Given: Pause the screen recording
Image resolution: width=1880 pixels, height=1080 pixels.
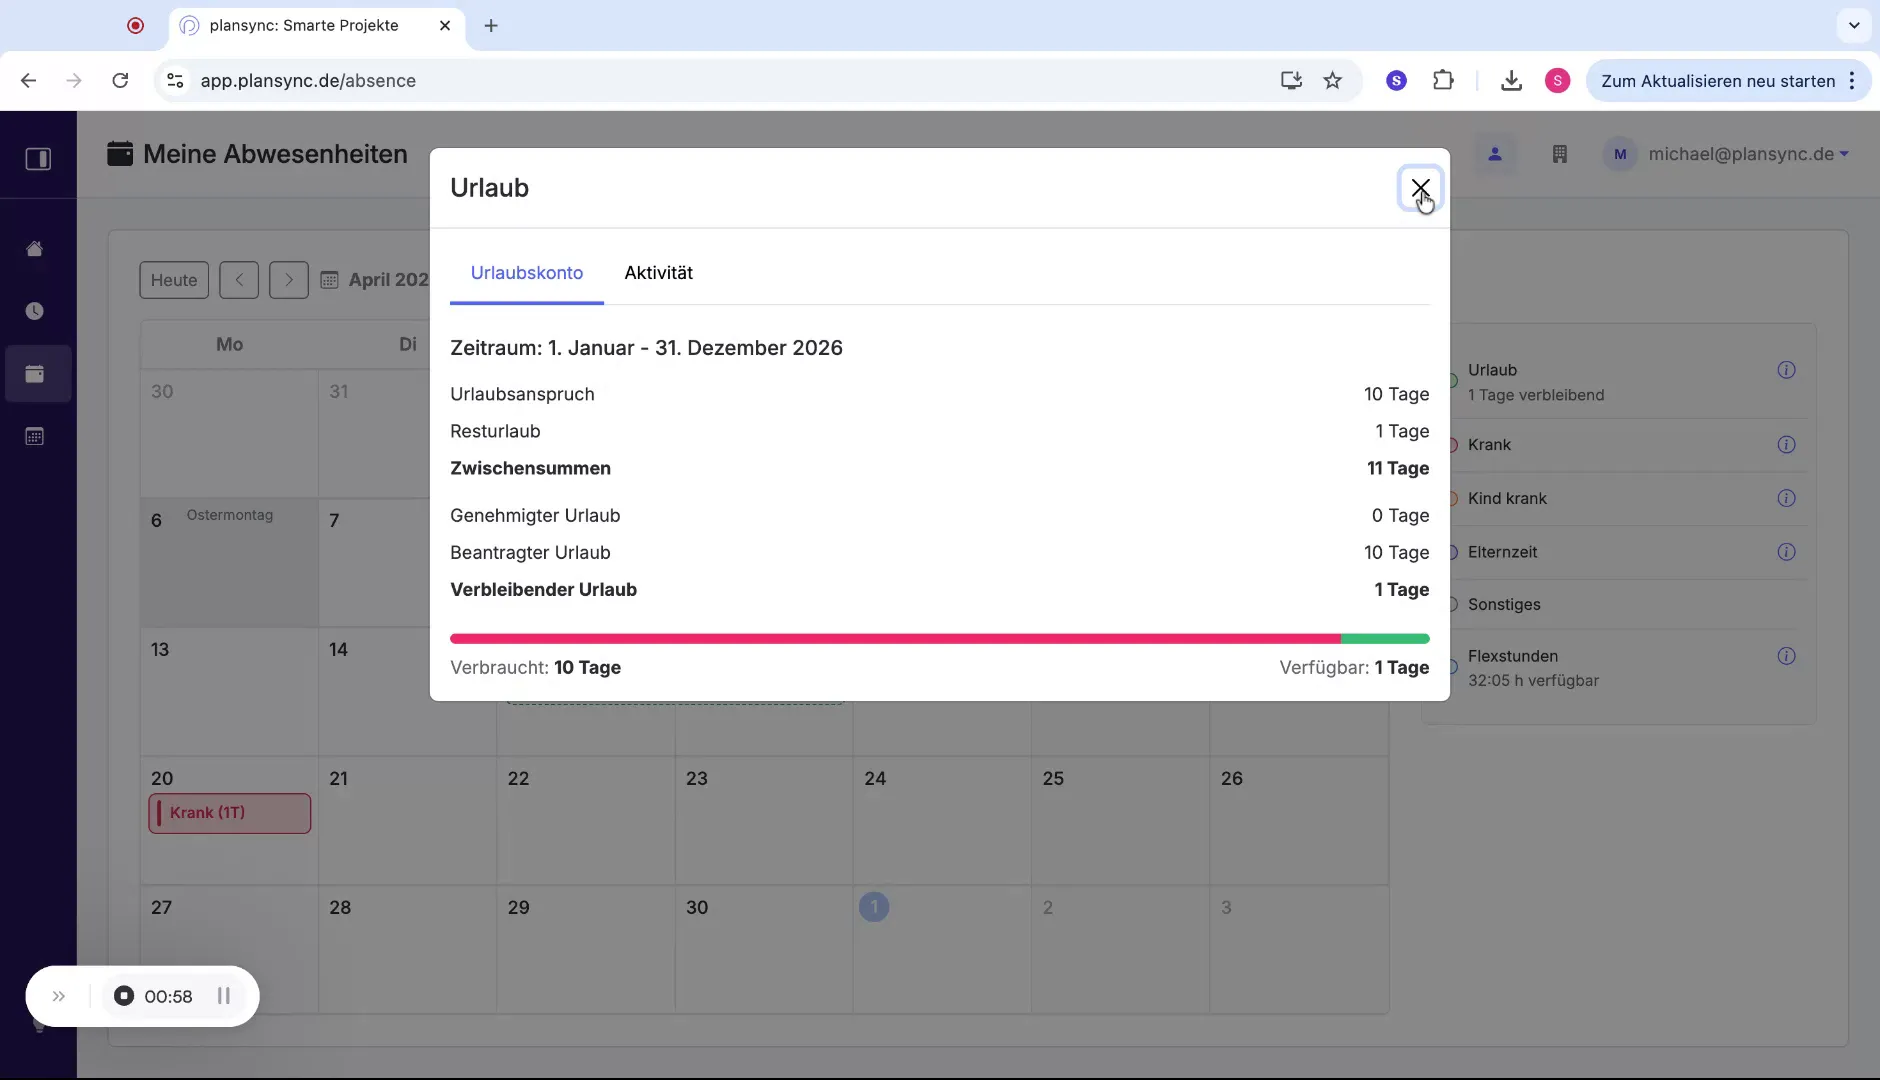Looking at the screenshot, I should click(224, 996).
